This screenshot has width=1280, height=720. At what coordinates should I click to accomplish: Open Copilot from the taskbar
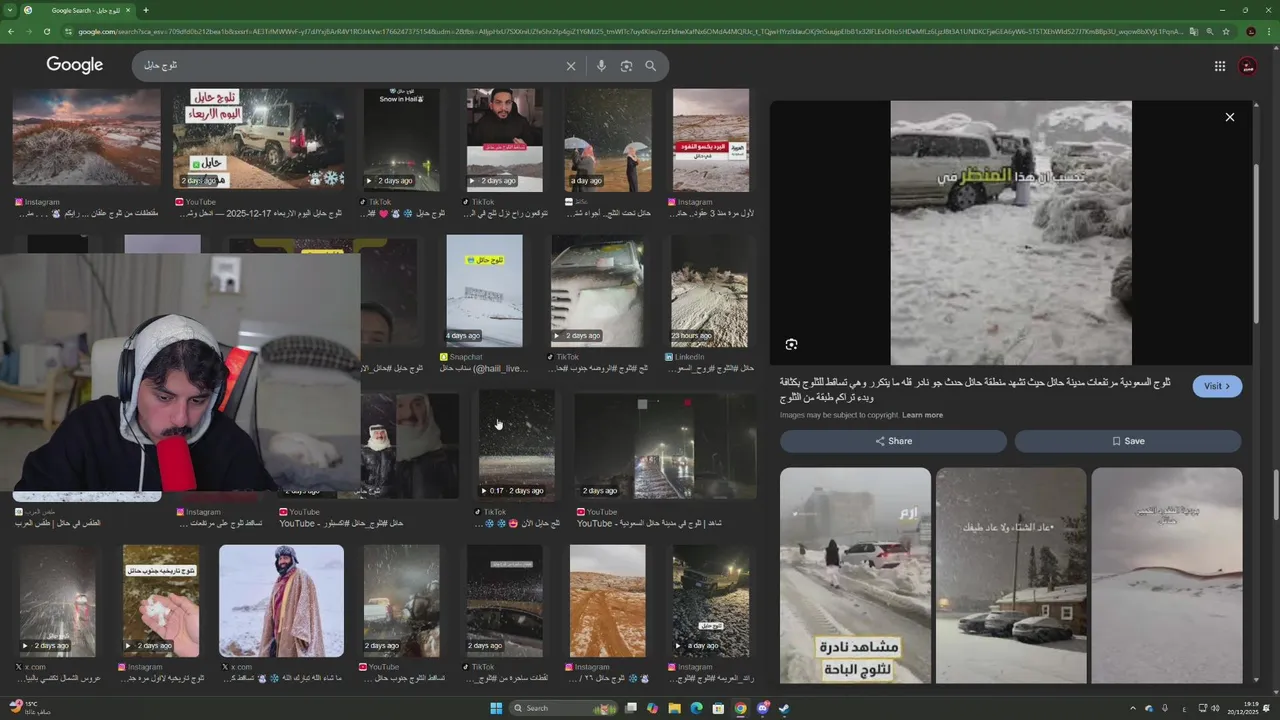point(653,708)
